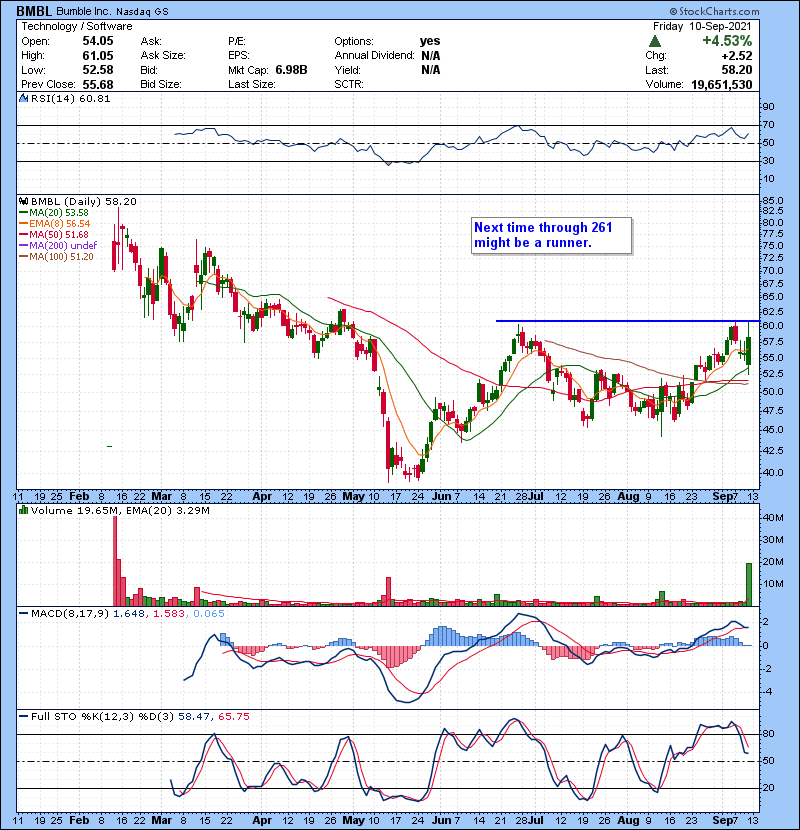The height and width of the screenshot is (830, 800).
Task: Click the RSI(14) 60.81 label
Action: pyautogui.click(x=70, y=98)
